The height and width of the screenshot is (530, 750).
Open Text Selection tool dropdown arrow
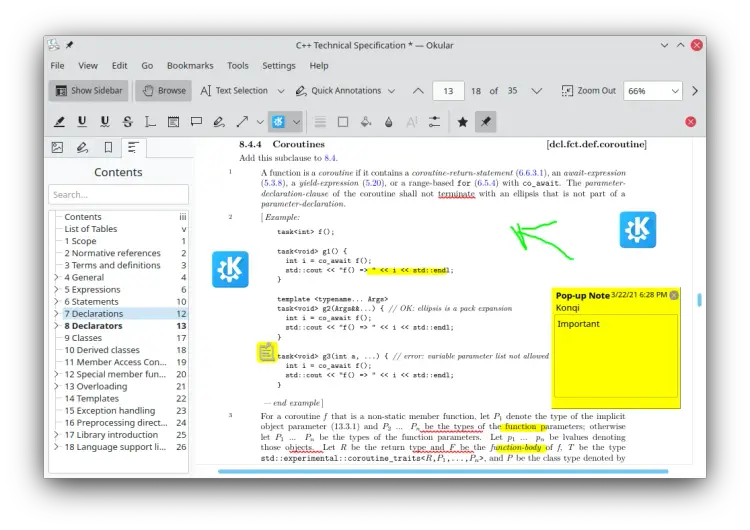coord(281,91)
